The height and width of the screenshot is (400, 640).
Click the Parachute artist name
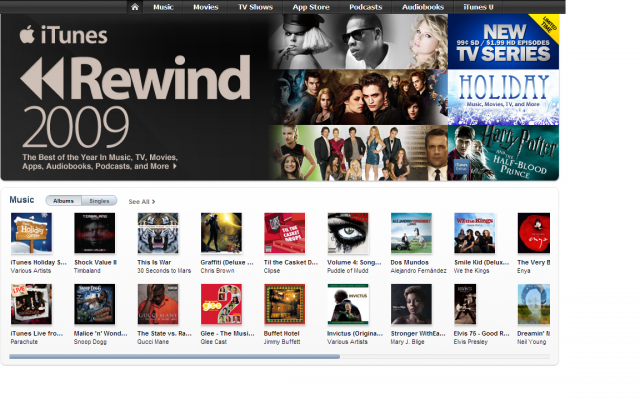[x=24, y=342]
